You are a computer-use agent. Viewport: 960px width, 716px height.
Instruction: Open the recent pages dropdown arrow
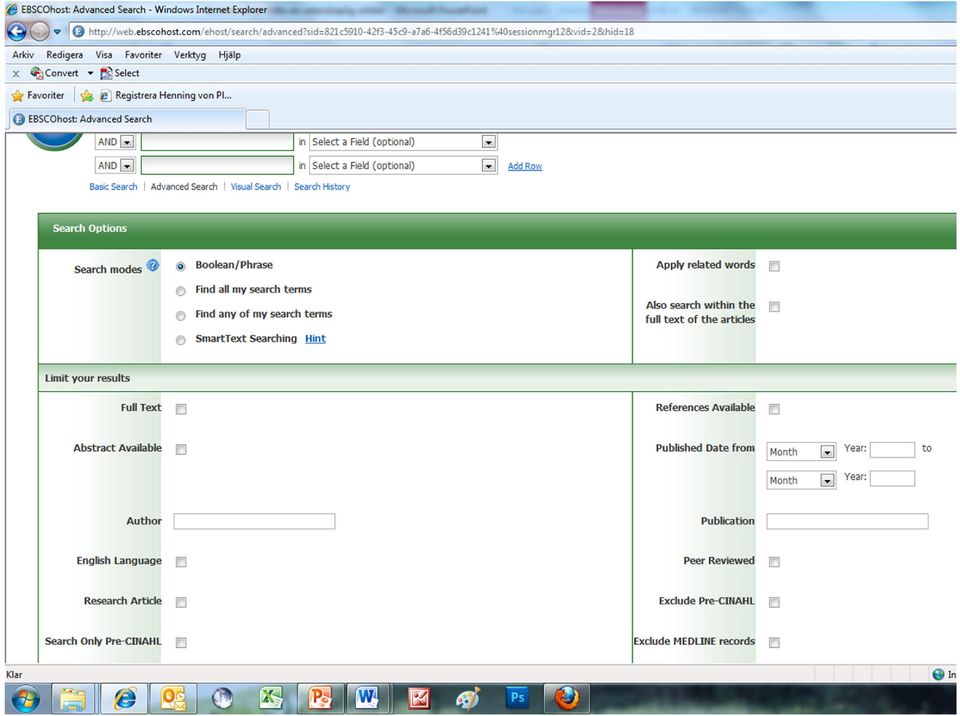click(57, 31)
